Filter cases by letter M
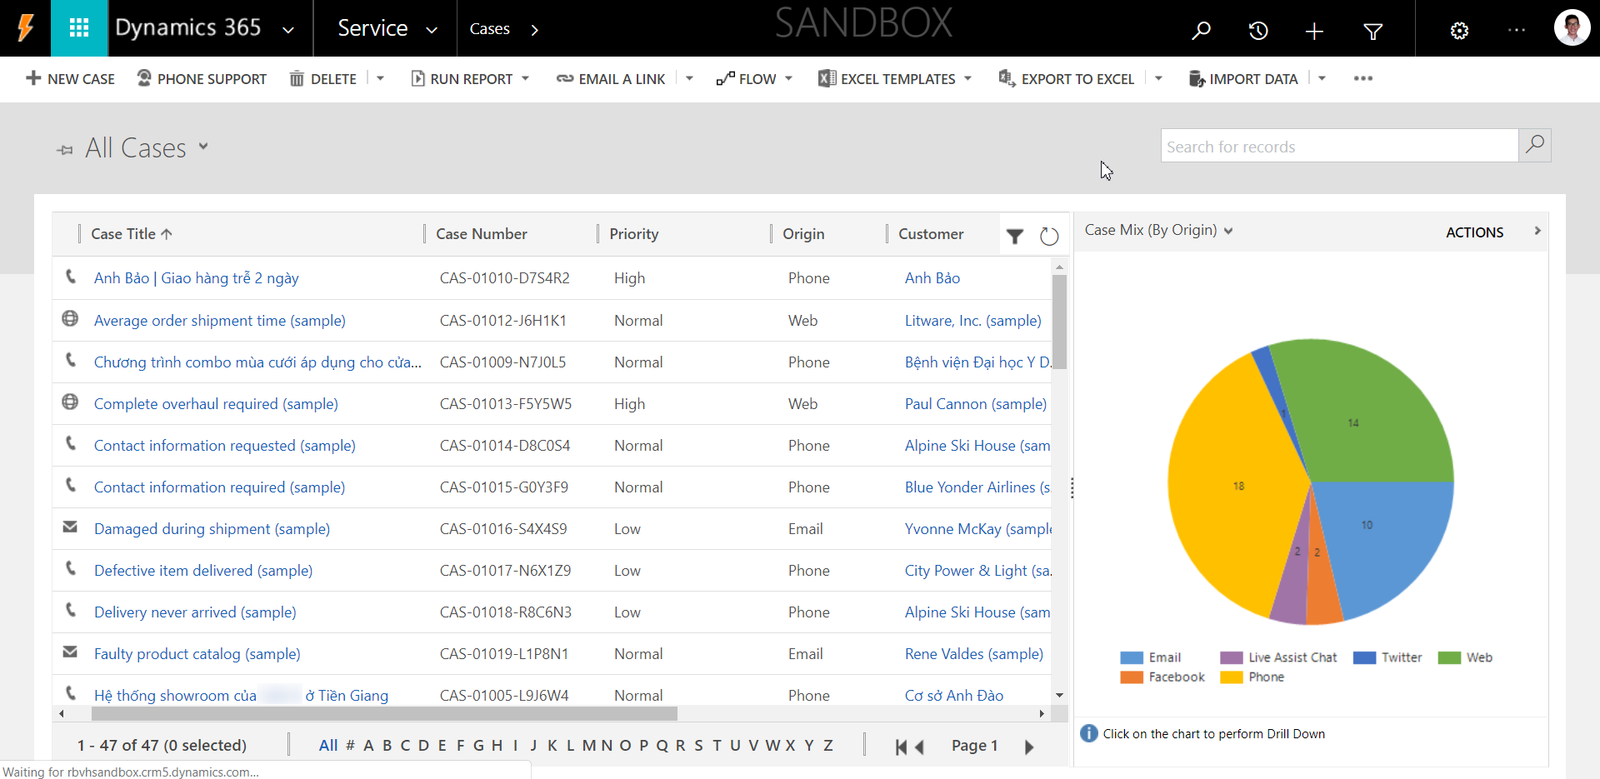This screenshot has height=779, width=1600. click(x=589, y=745)
